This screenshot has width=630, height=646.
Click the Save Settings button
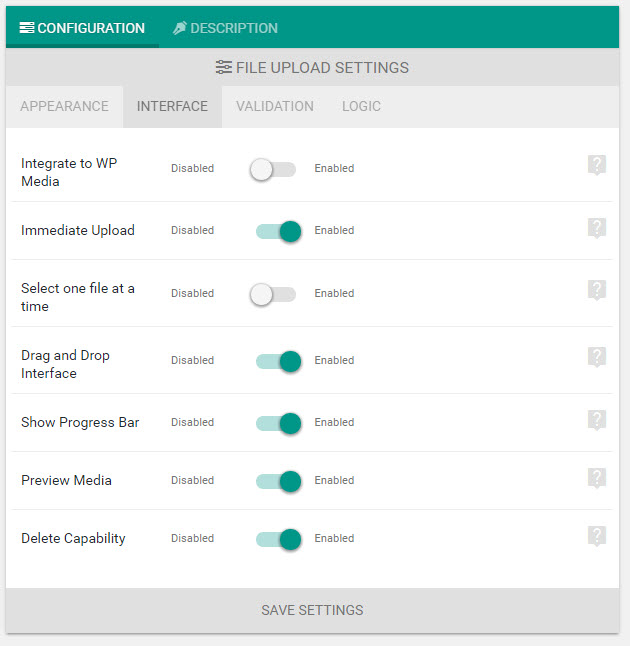tap(312, 610)
